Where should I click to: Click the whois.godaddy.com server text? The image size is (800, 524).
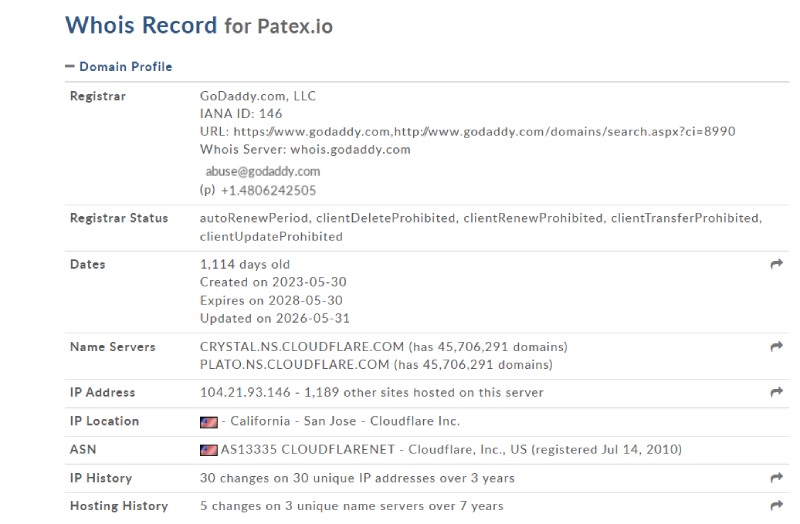[x=351, y=149]
